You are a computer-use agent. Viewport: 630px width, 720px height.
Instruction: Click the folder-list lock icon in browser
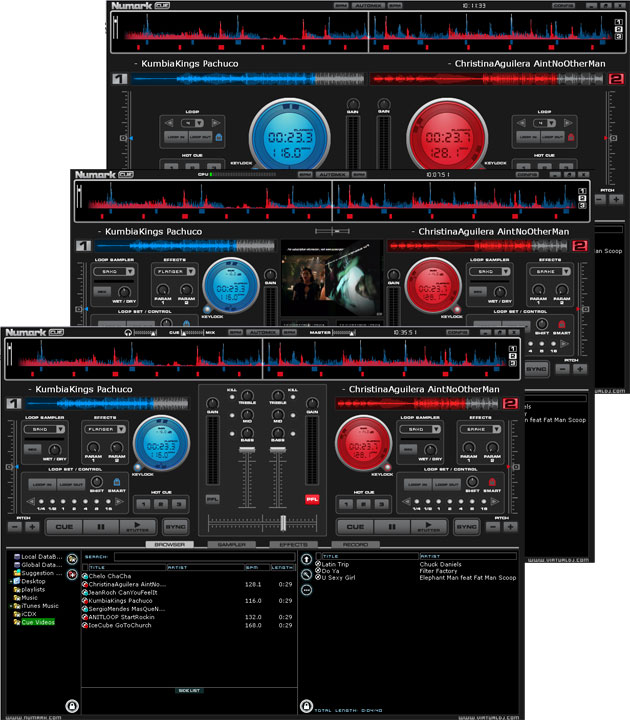tap(72, 706)
